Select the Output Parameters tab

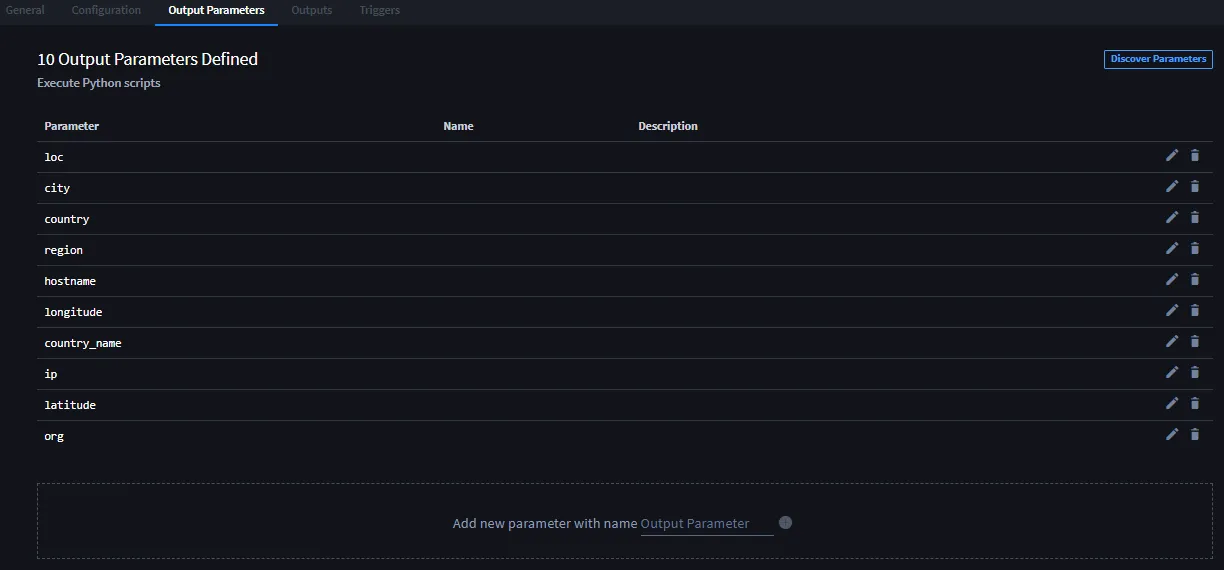[x=216, y=10]
